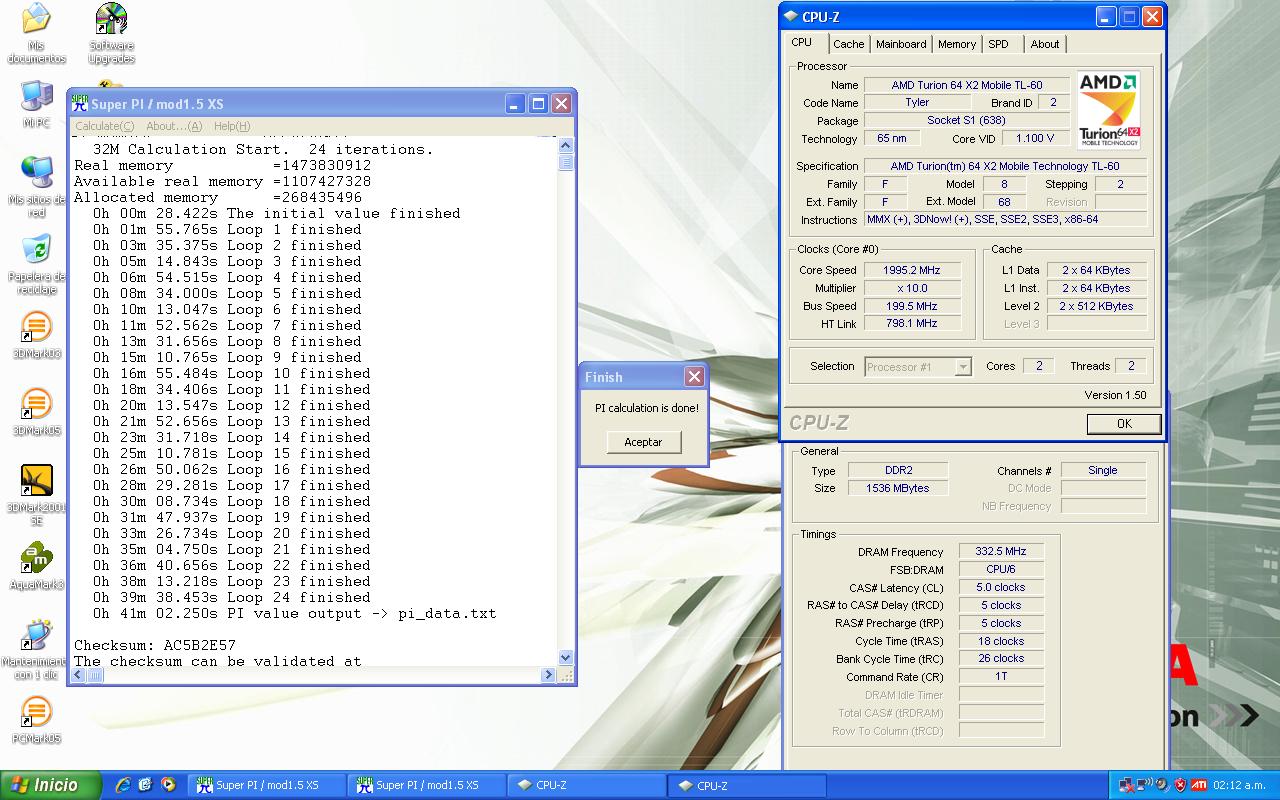This screenshot has height=800, width=1280.
Task: Click the Bus Speed value 199.5 MHz
Action: click(x=912, y=306)
